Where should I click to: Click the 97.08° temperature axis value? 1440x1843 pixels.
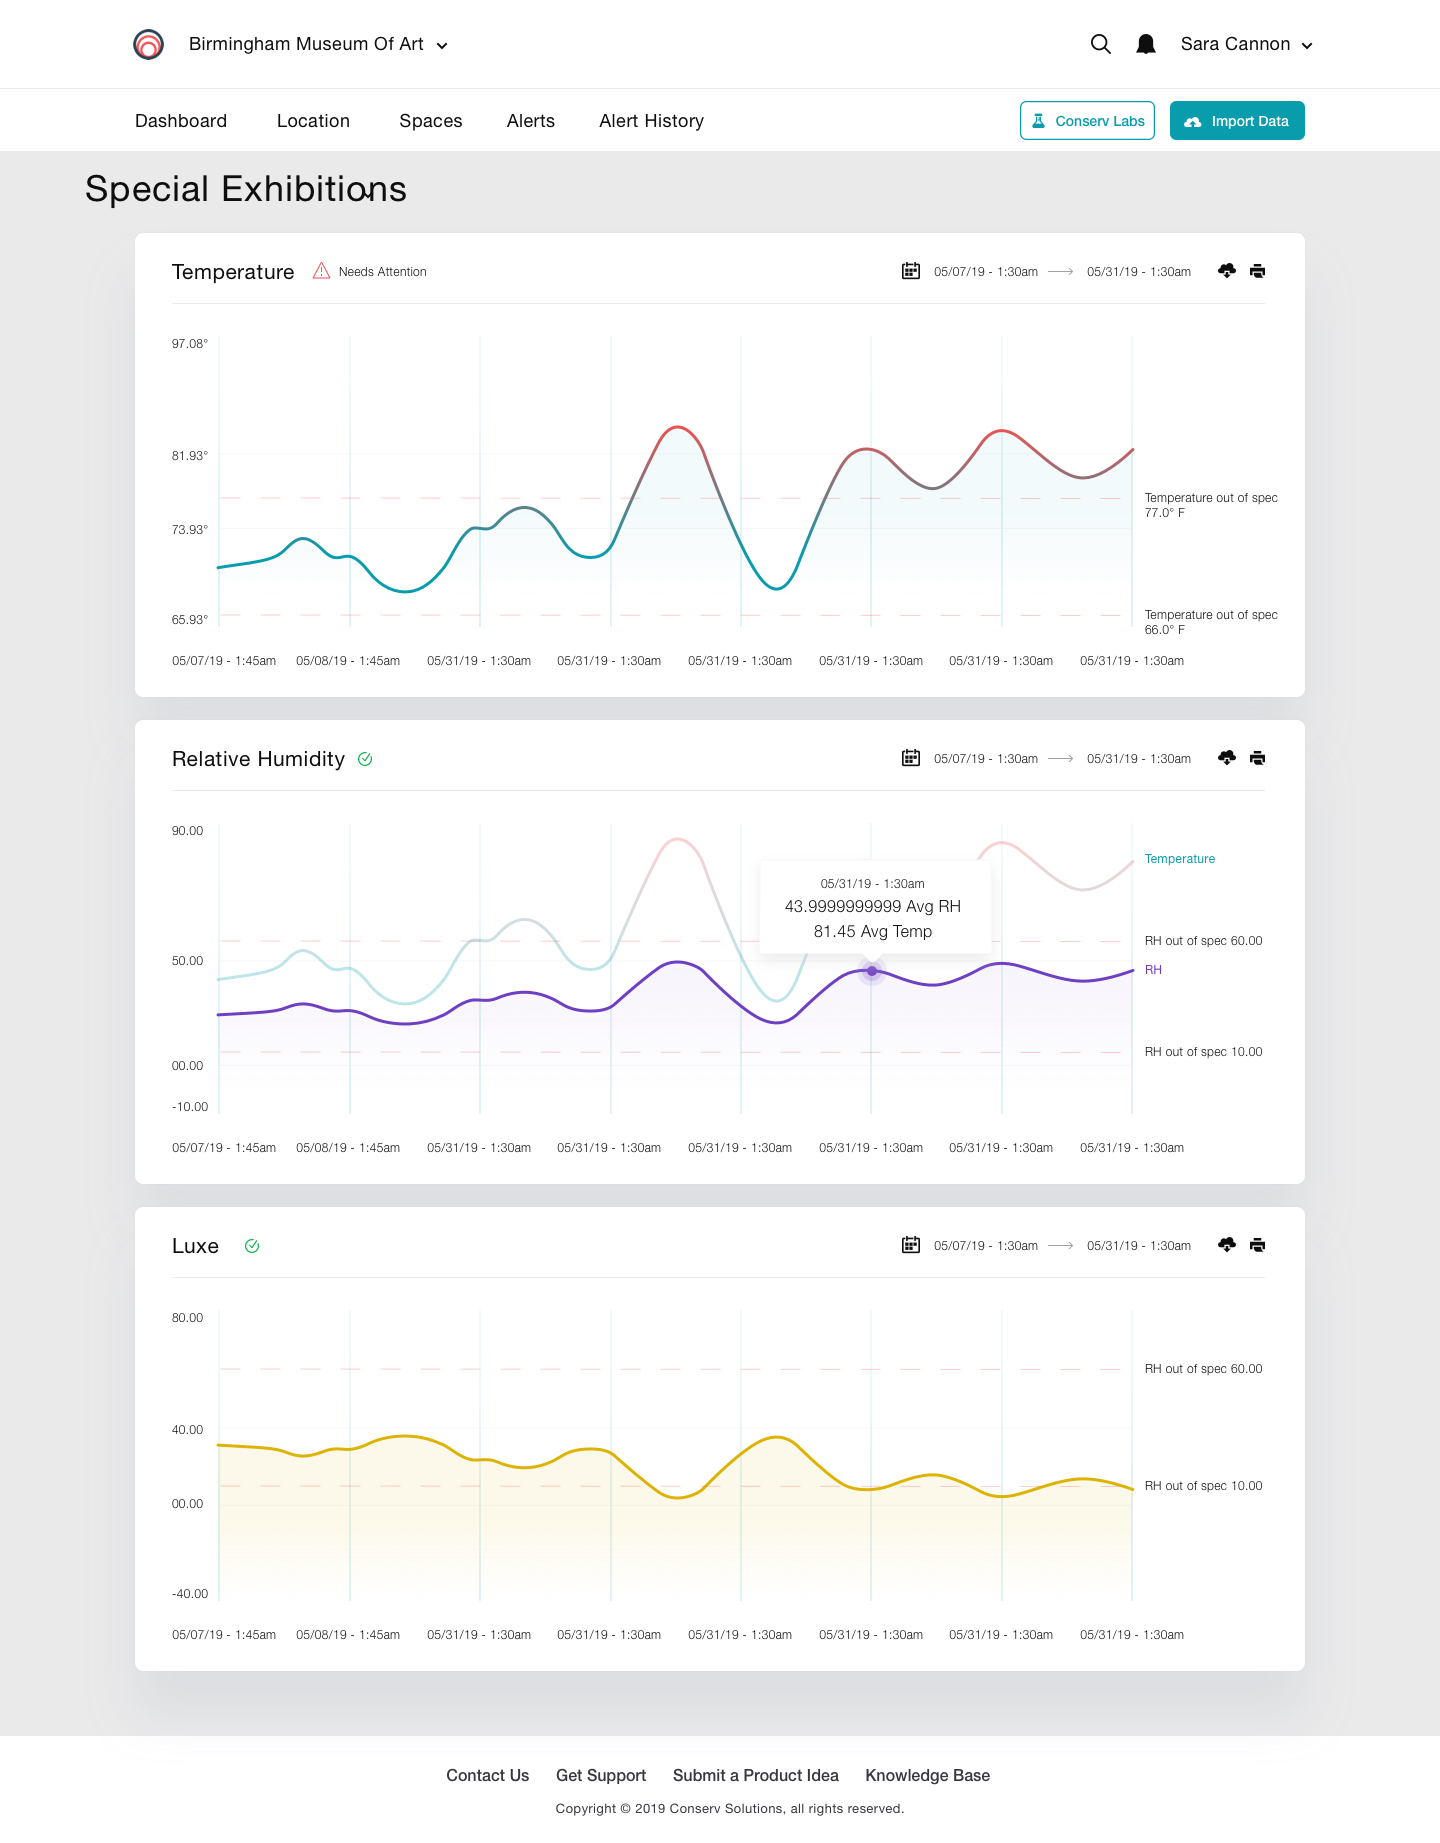tap(190, 344)
